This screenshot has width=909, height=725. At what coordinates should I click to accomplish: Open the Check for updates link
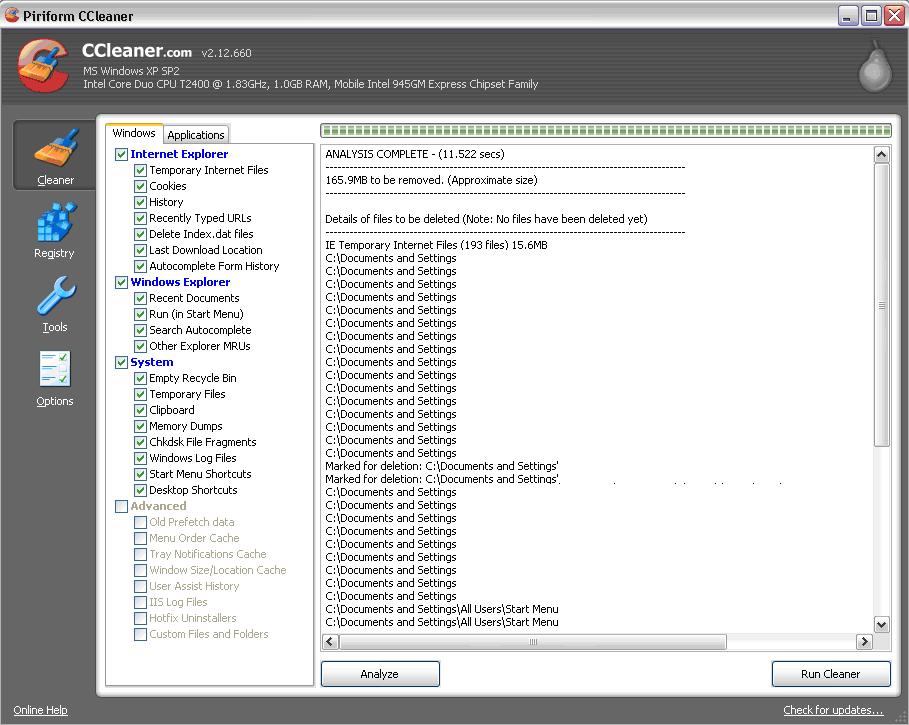point(833,710)
